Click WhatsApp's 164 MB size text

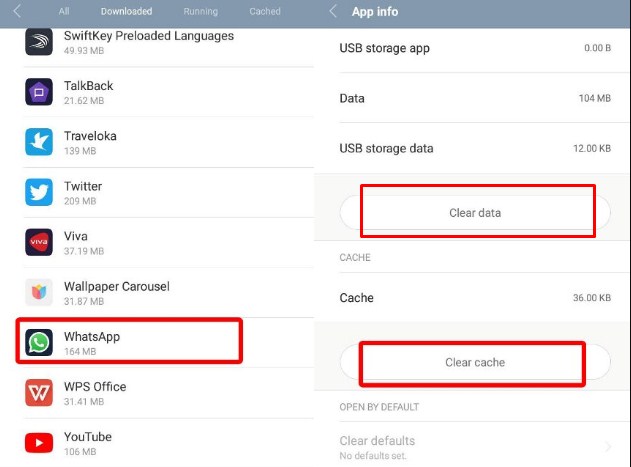[x=80, y=351]
